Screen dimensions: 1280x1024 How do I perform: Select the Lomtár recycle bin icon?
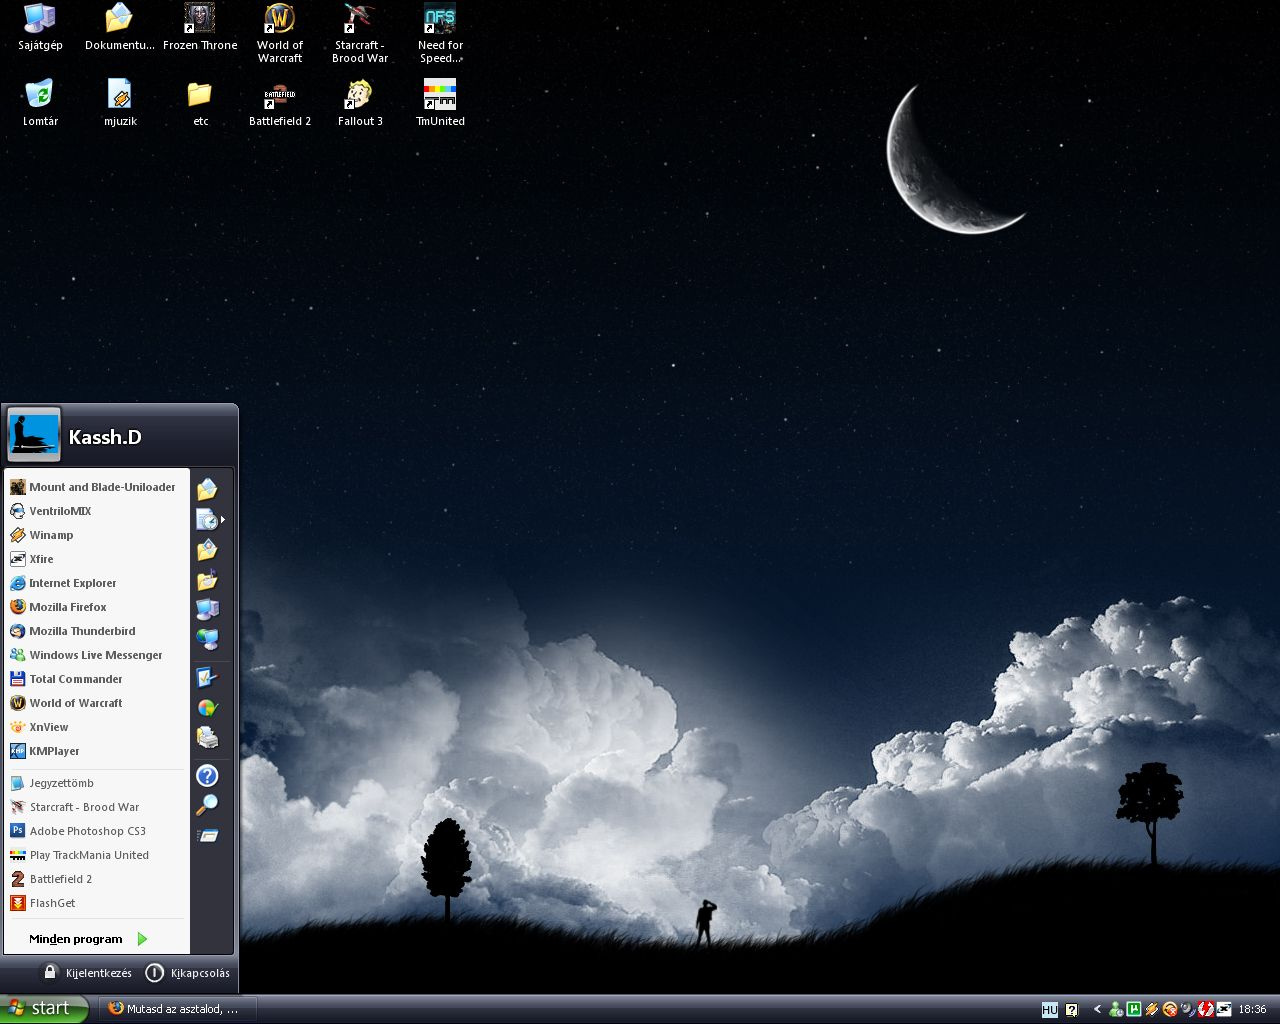coord(40,104)
